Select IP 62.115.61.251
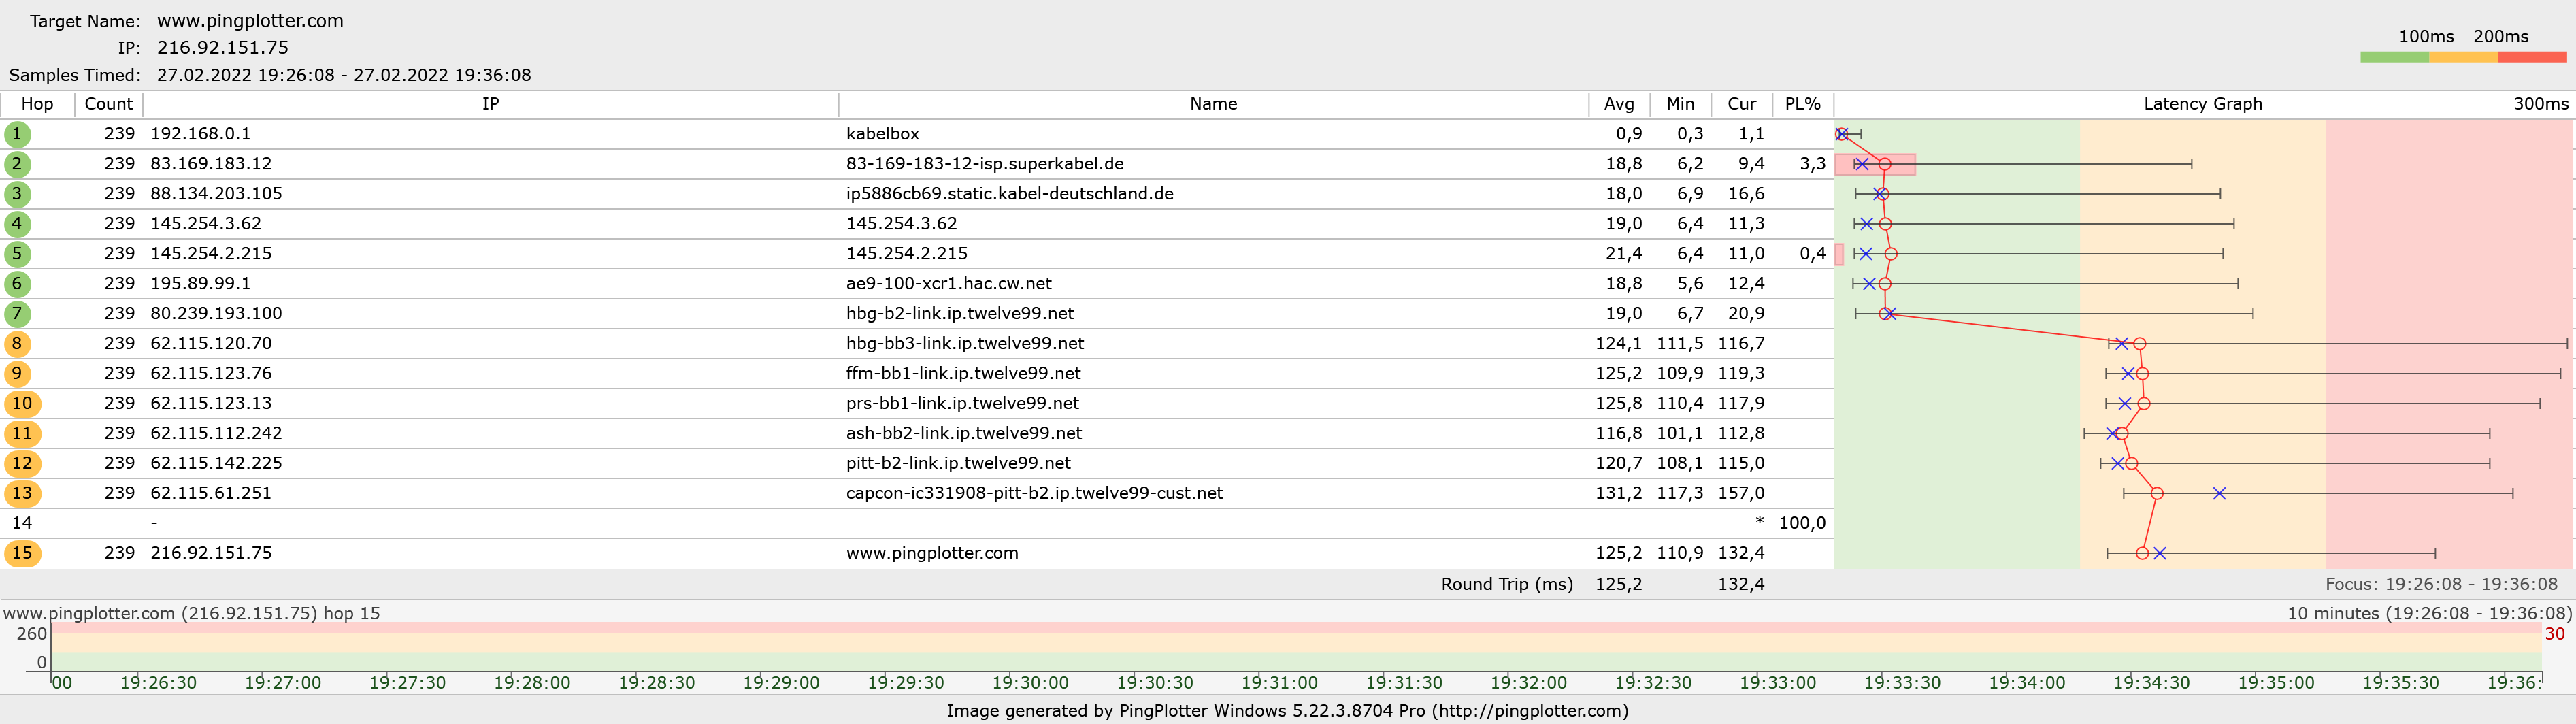2576x724 pixels. pos(211,494)
